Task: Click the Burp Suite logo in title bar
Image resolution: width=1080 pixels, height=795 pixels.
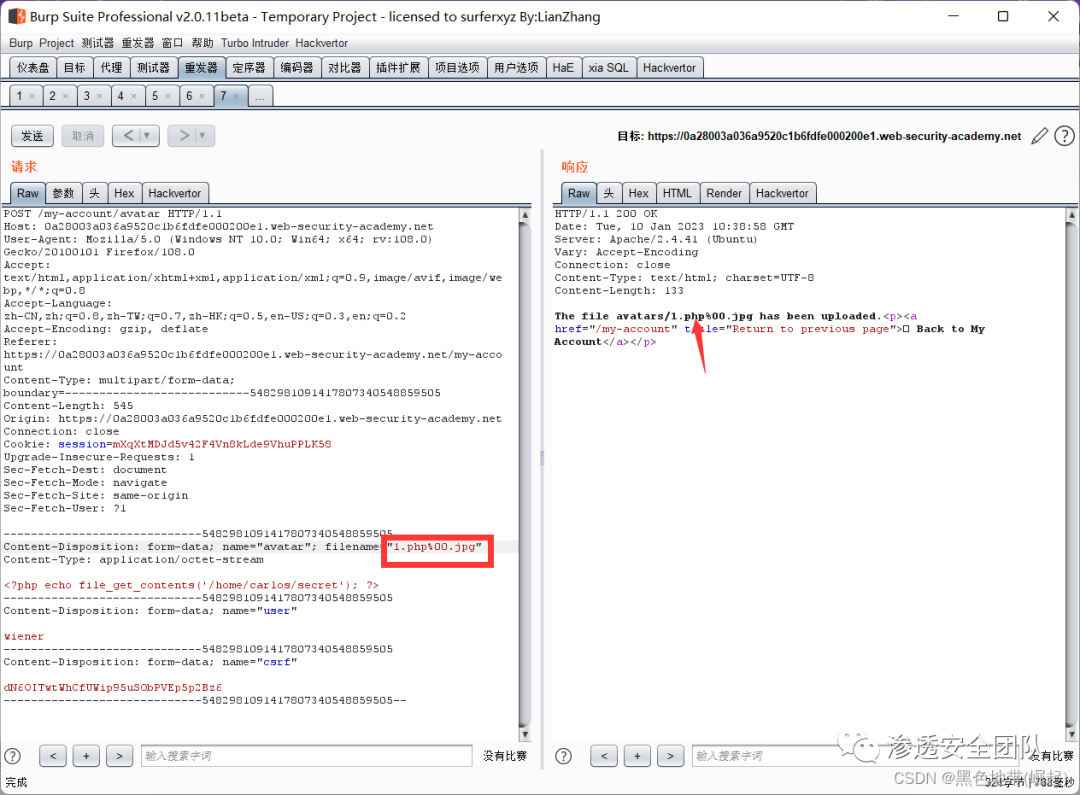Action: (x=17, y=16)
